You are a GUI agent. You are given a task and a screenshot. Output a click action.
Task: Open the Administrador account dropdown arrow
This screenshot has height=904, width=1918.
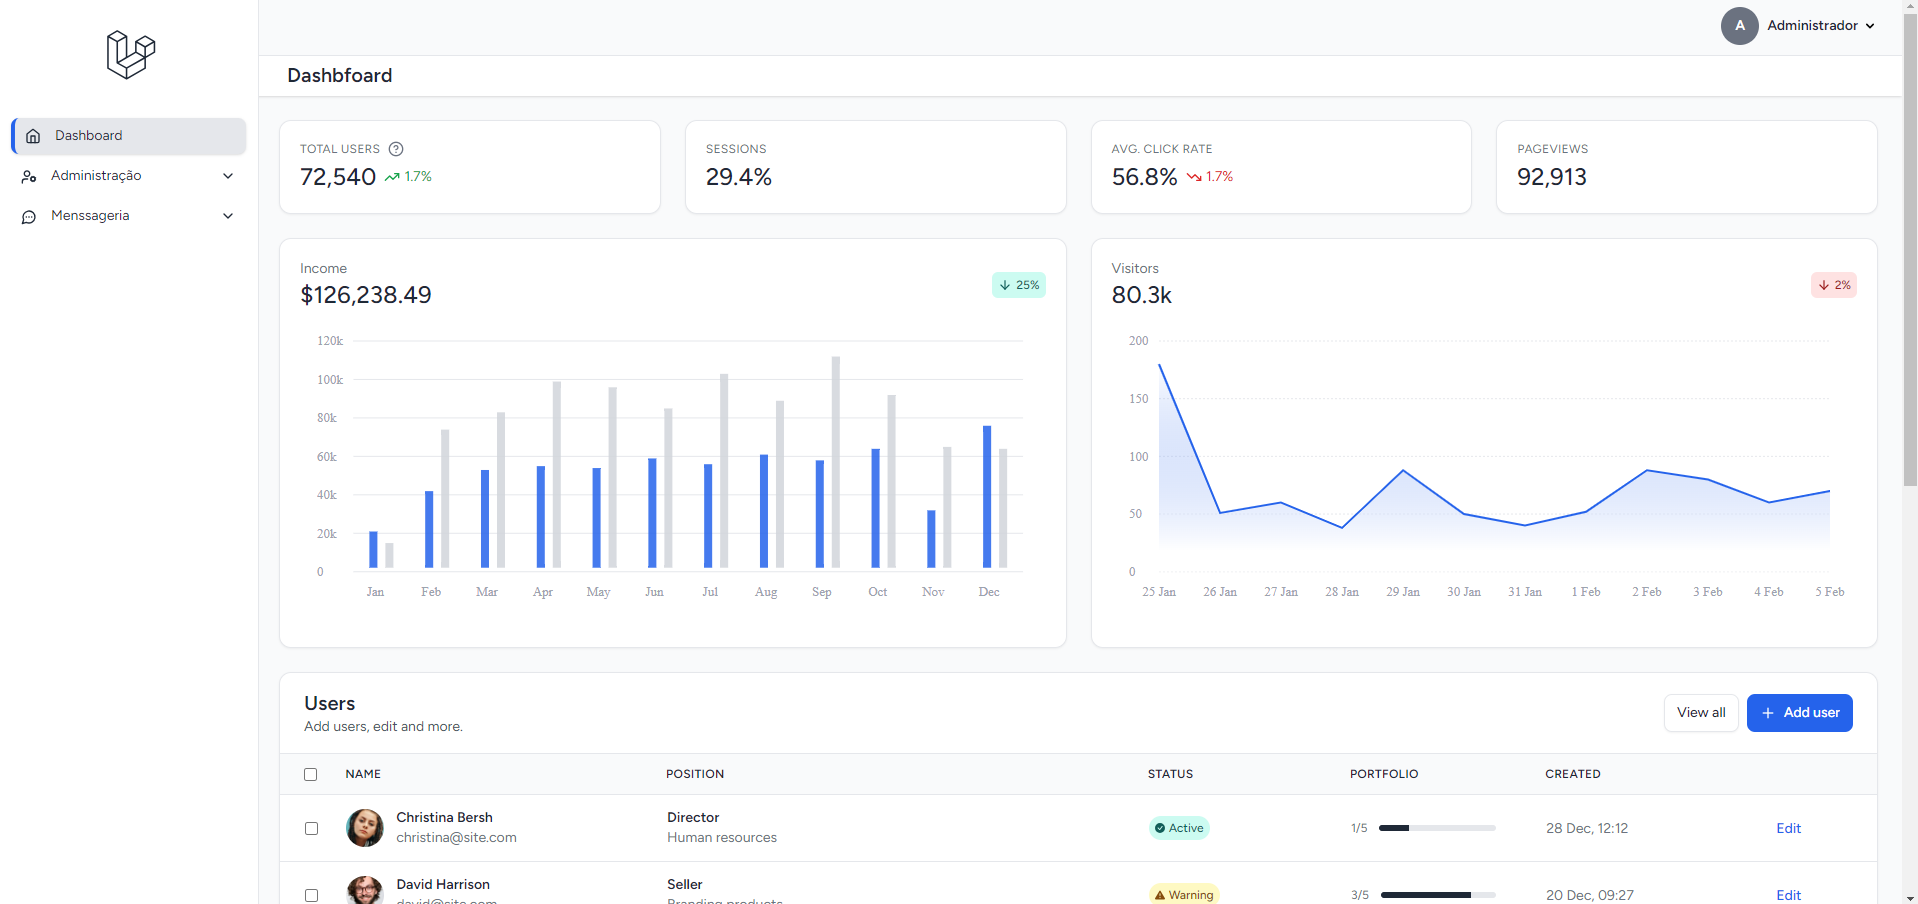coord(1870,26)
